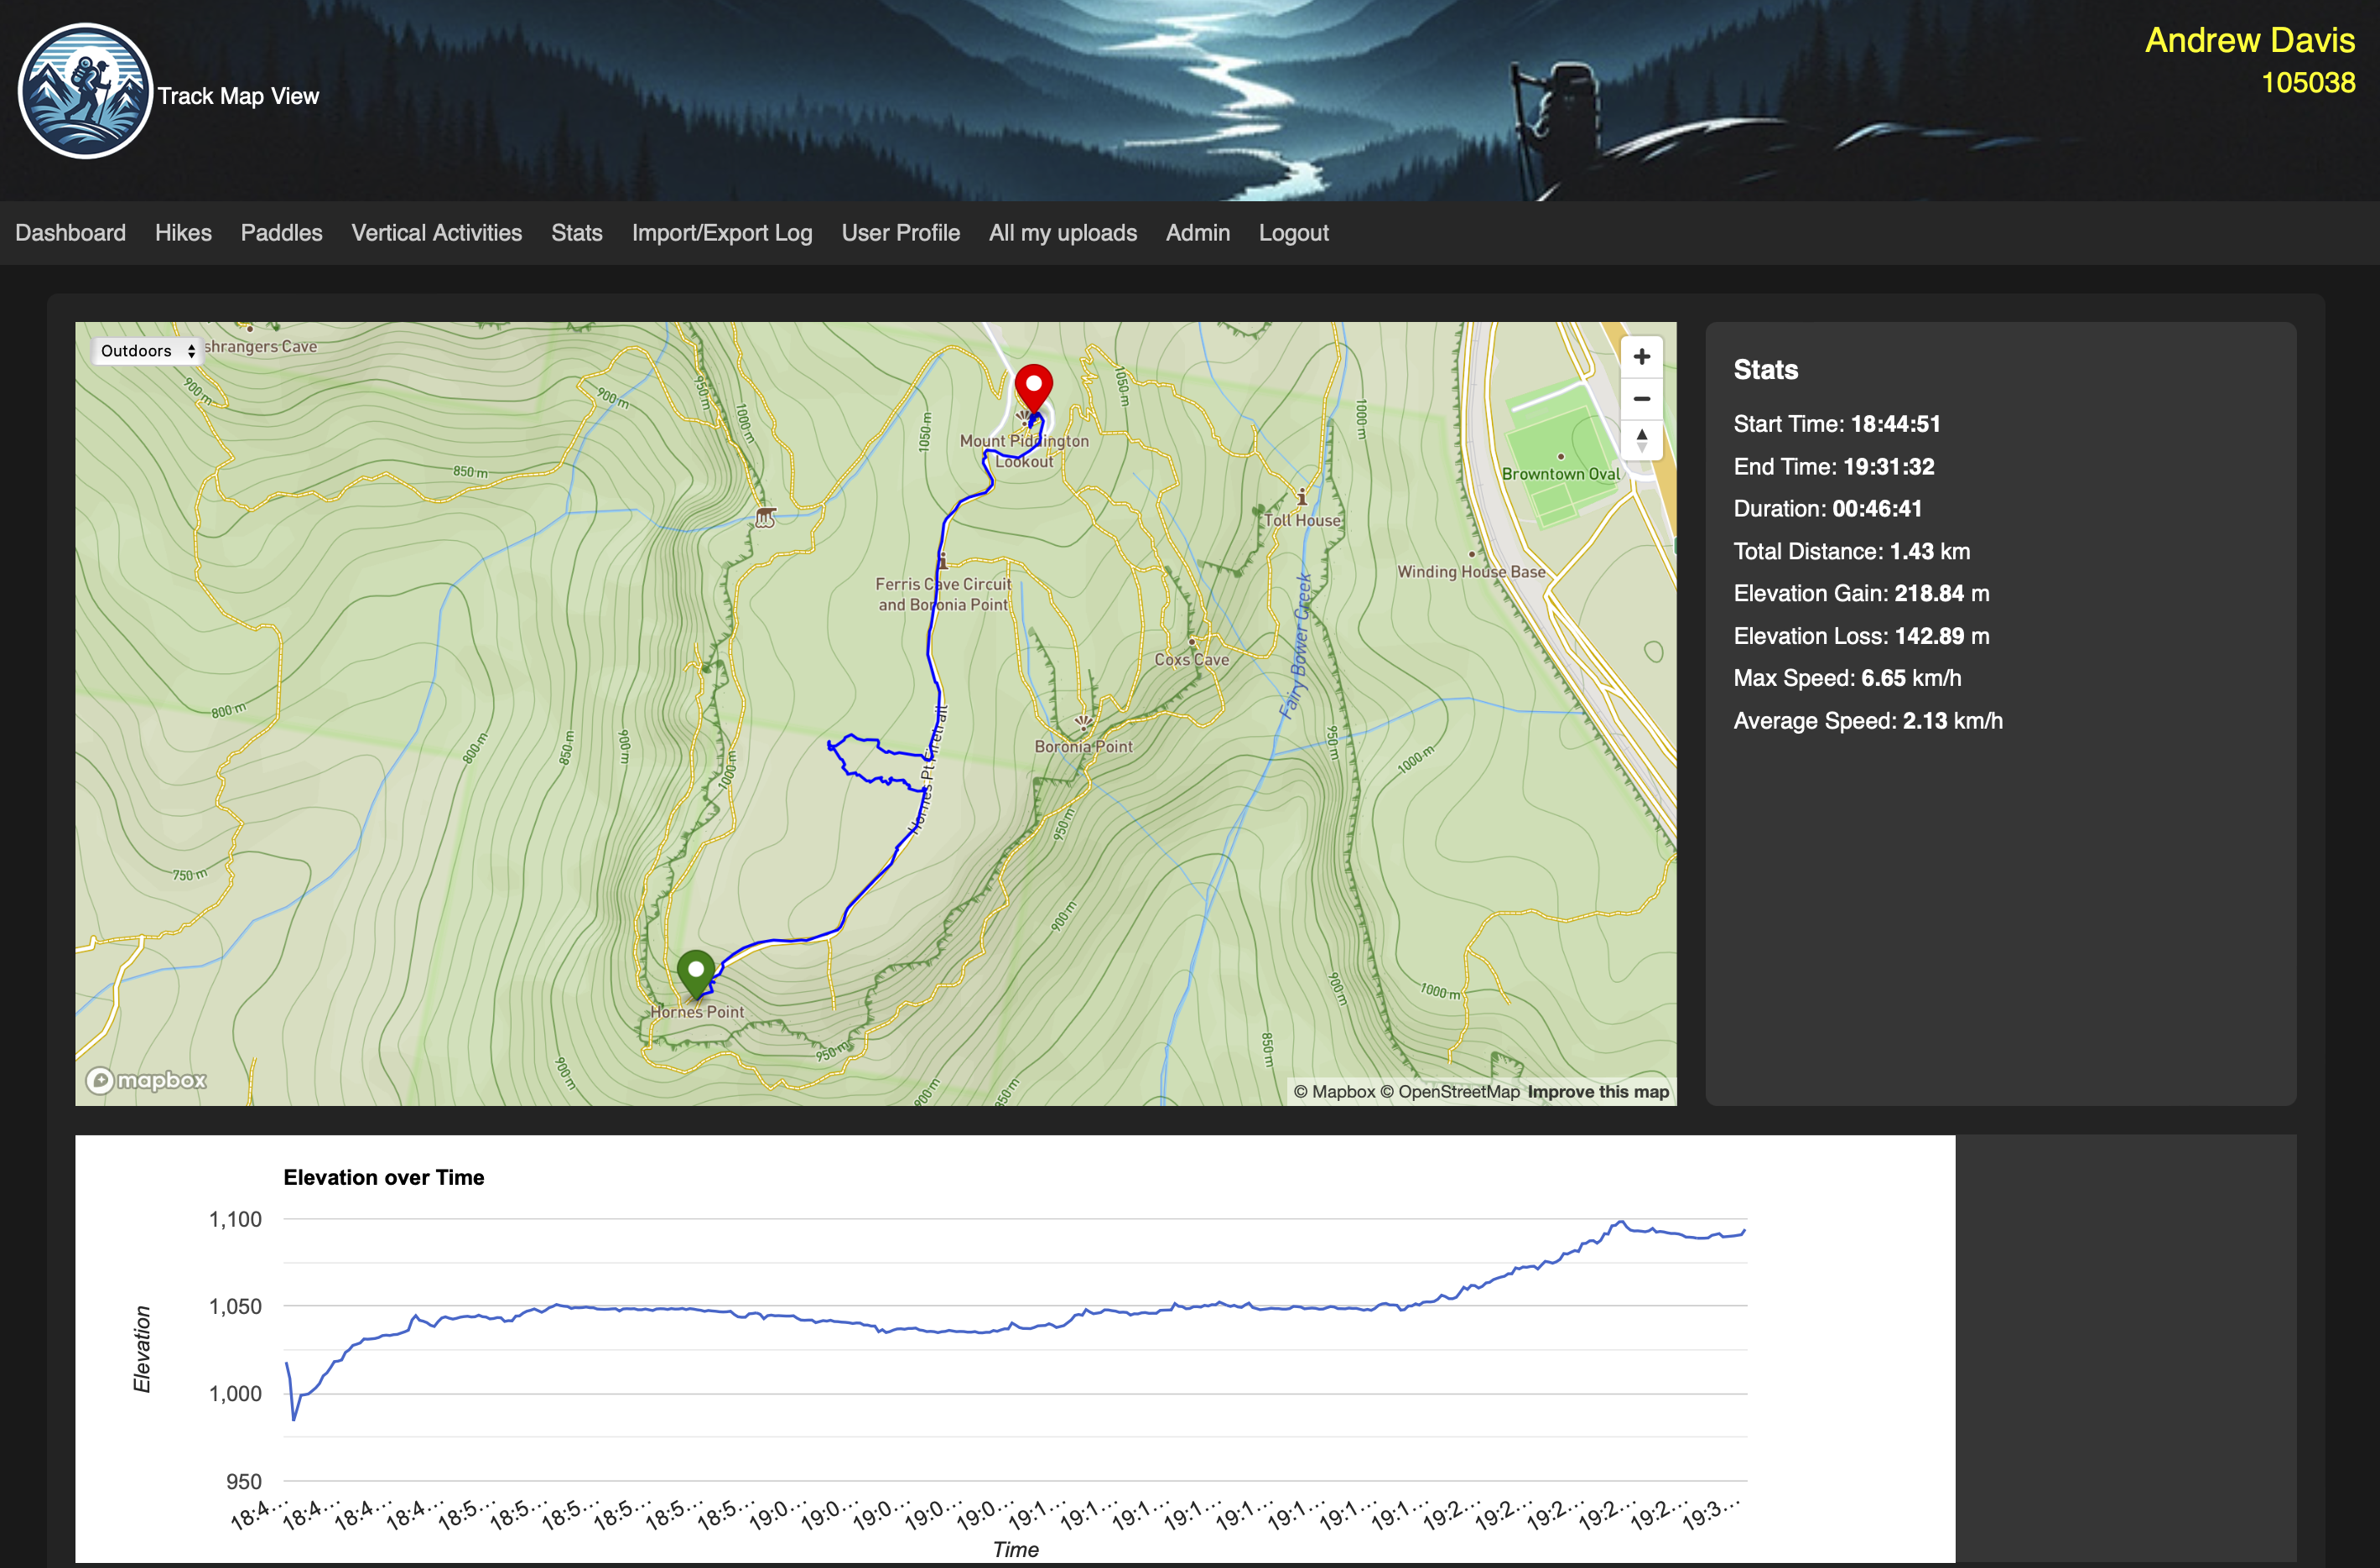Screen dimensions: 2380x1568
Task: Open the Admin section
Action: tap(1197, 232)
